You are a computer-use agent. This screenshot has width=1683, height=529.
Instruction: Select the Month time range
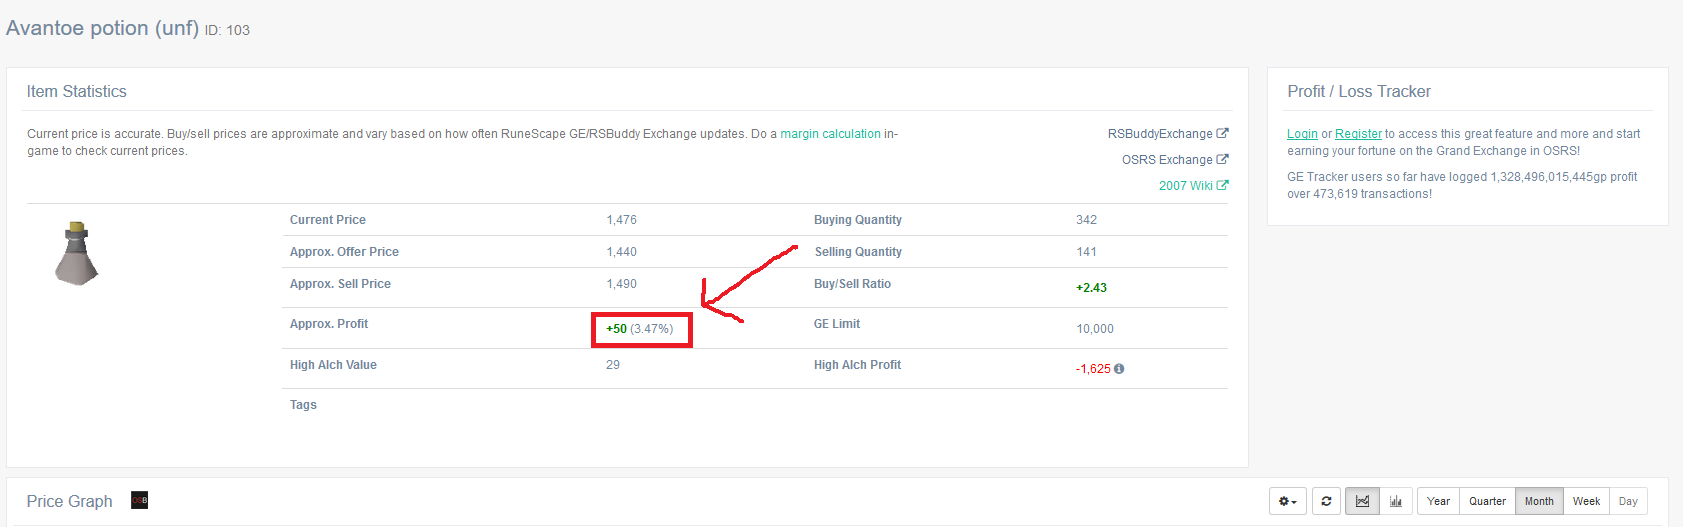click(1539, 501)
